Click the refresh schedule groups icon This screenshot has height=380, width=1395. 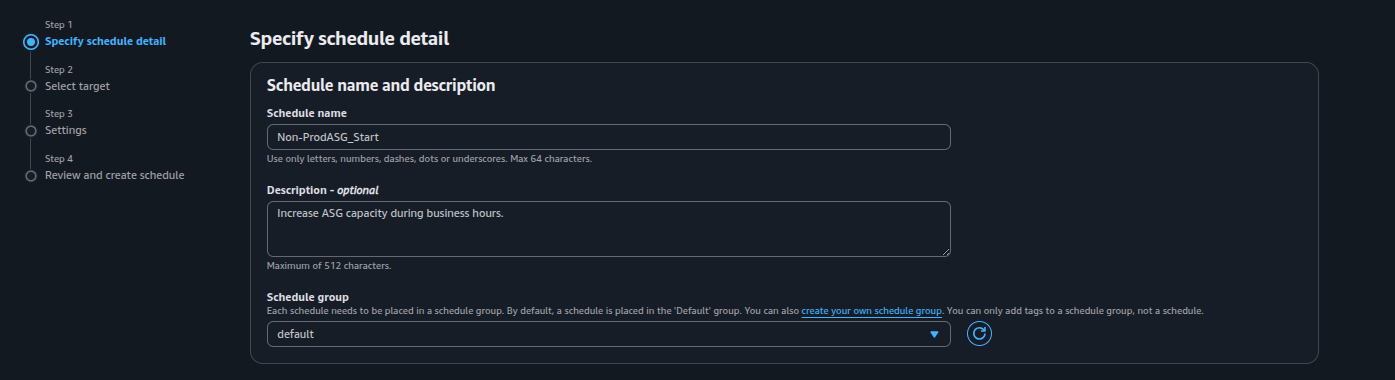point(979,334)
